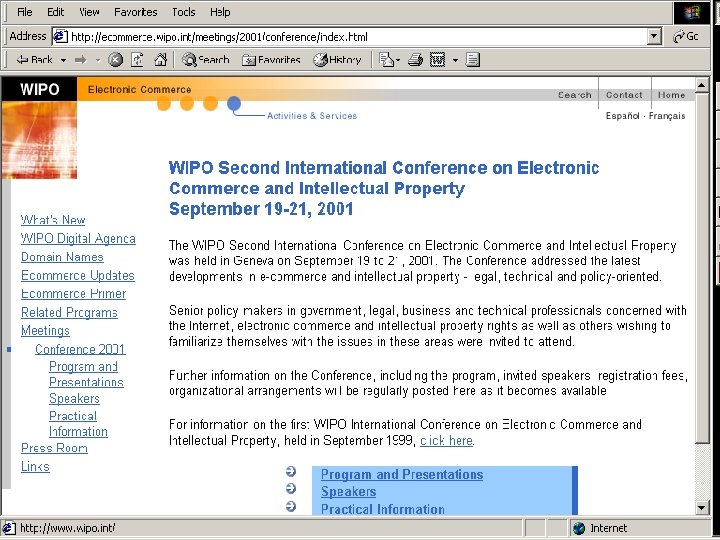The image size is (720, 540).
Task: Open the Favorites menu
Action: pyautogui.click(x=135, y=12)
